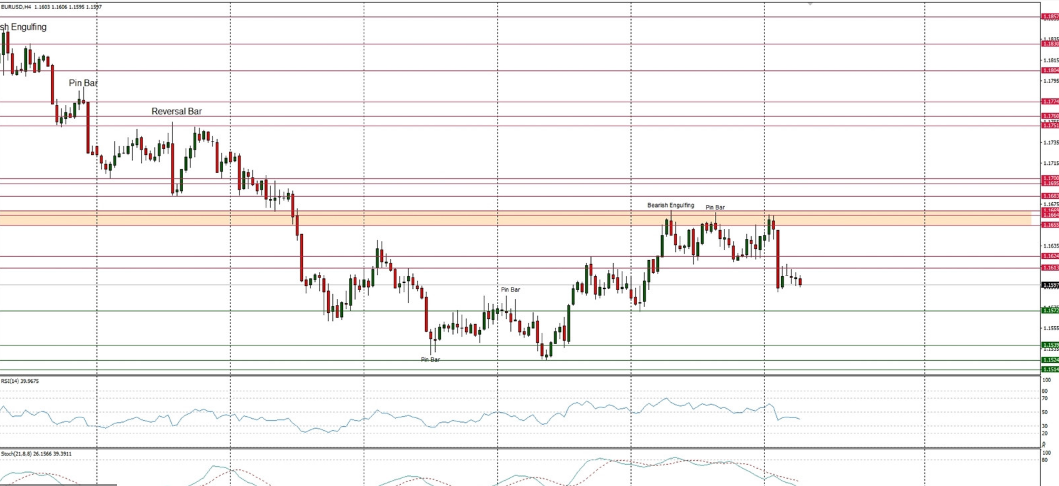
Task: Select the topmost Pin Bar label near the chart's left edge
Action: point(83,83)
